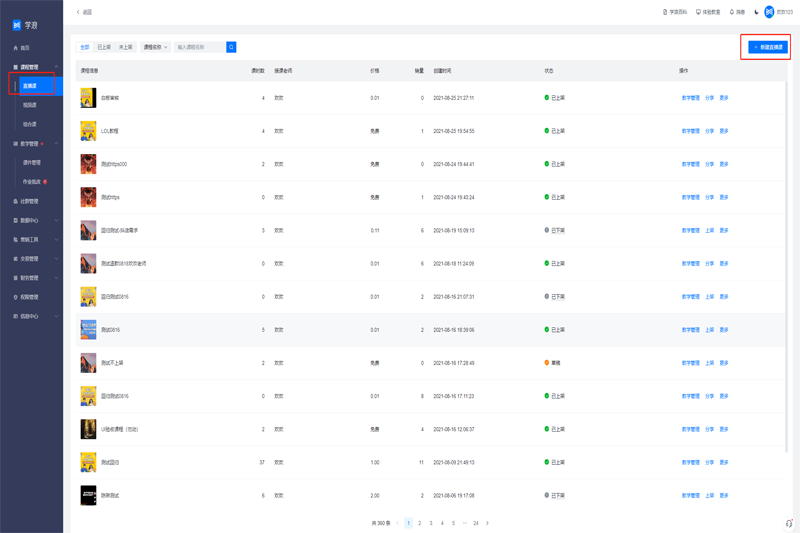Open 体验教室 from top bar
This screenshot has width=800, height=533.
708,12
